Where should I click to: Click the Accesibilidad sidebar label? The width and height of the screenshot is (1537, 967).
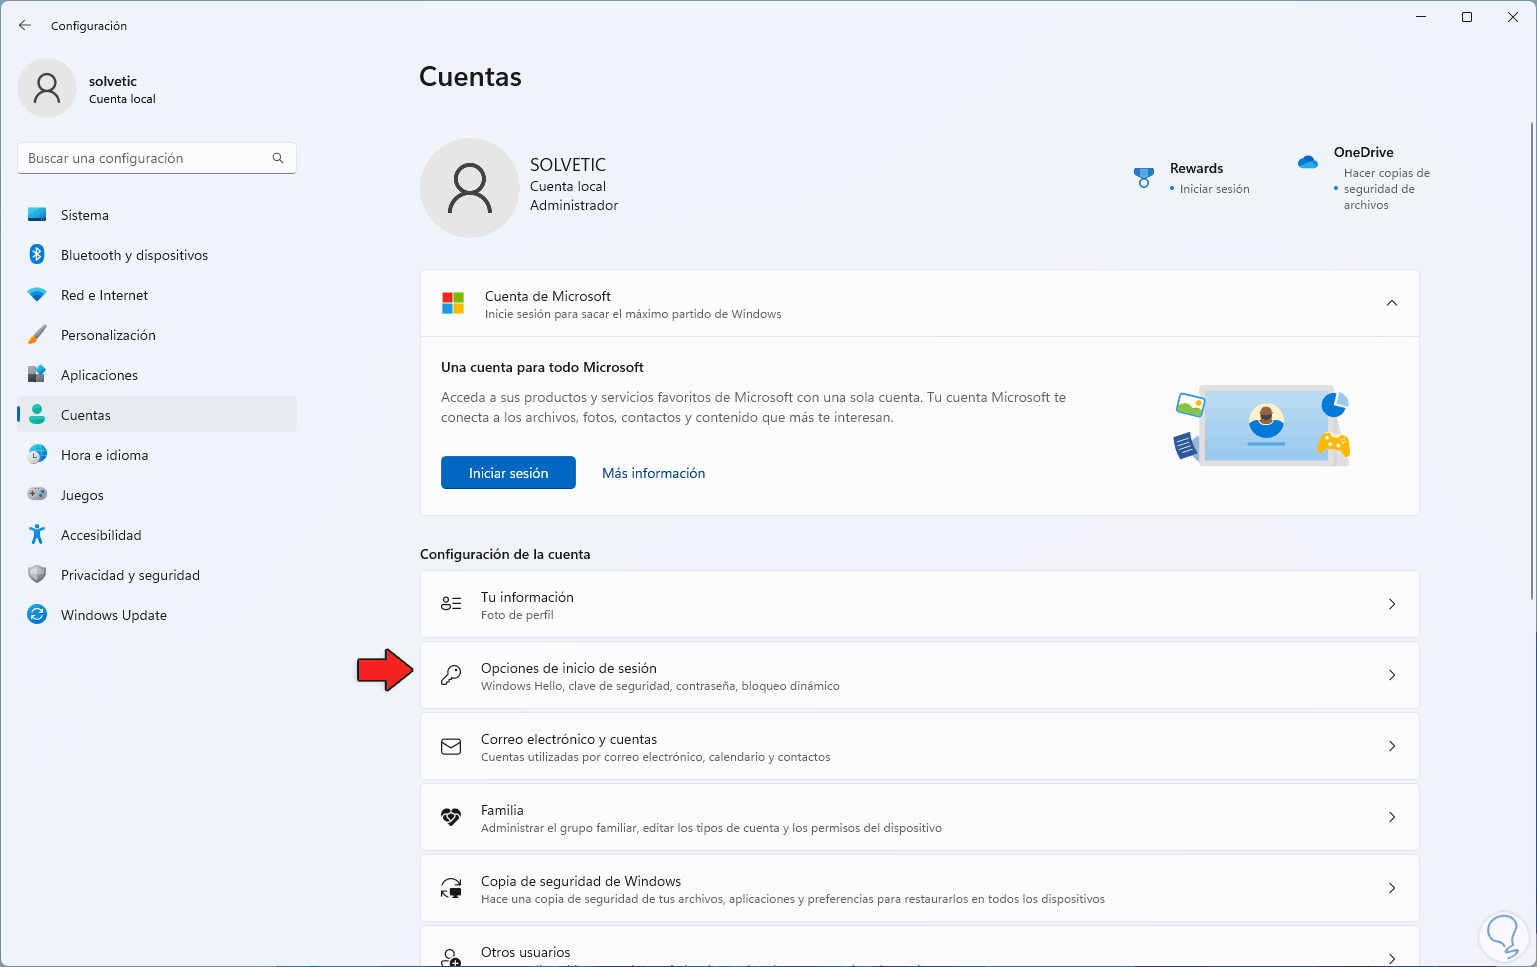(101, 535)
